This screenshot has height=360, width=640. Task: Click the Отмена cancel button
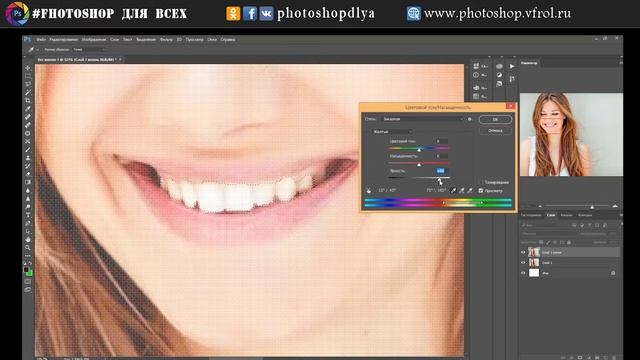(x=495, y=131)
